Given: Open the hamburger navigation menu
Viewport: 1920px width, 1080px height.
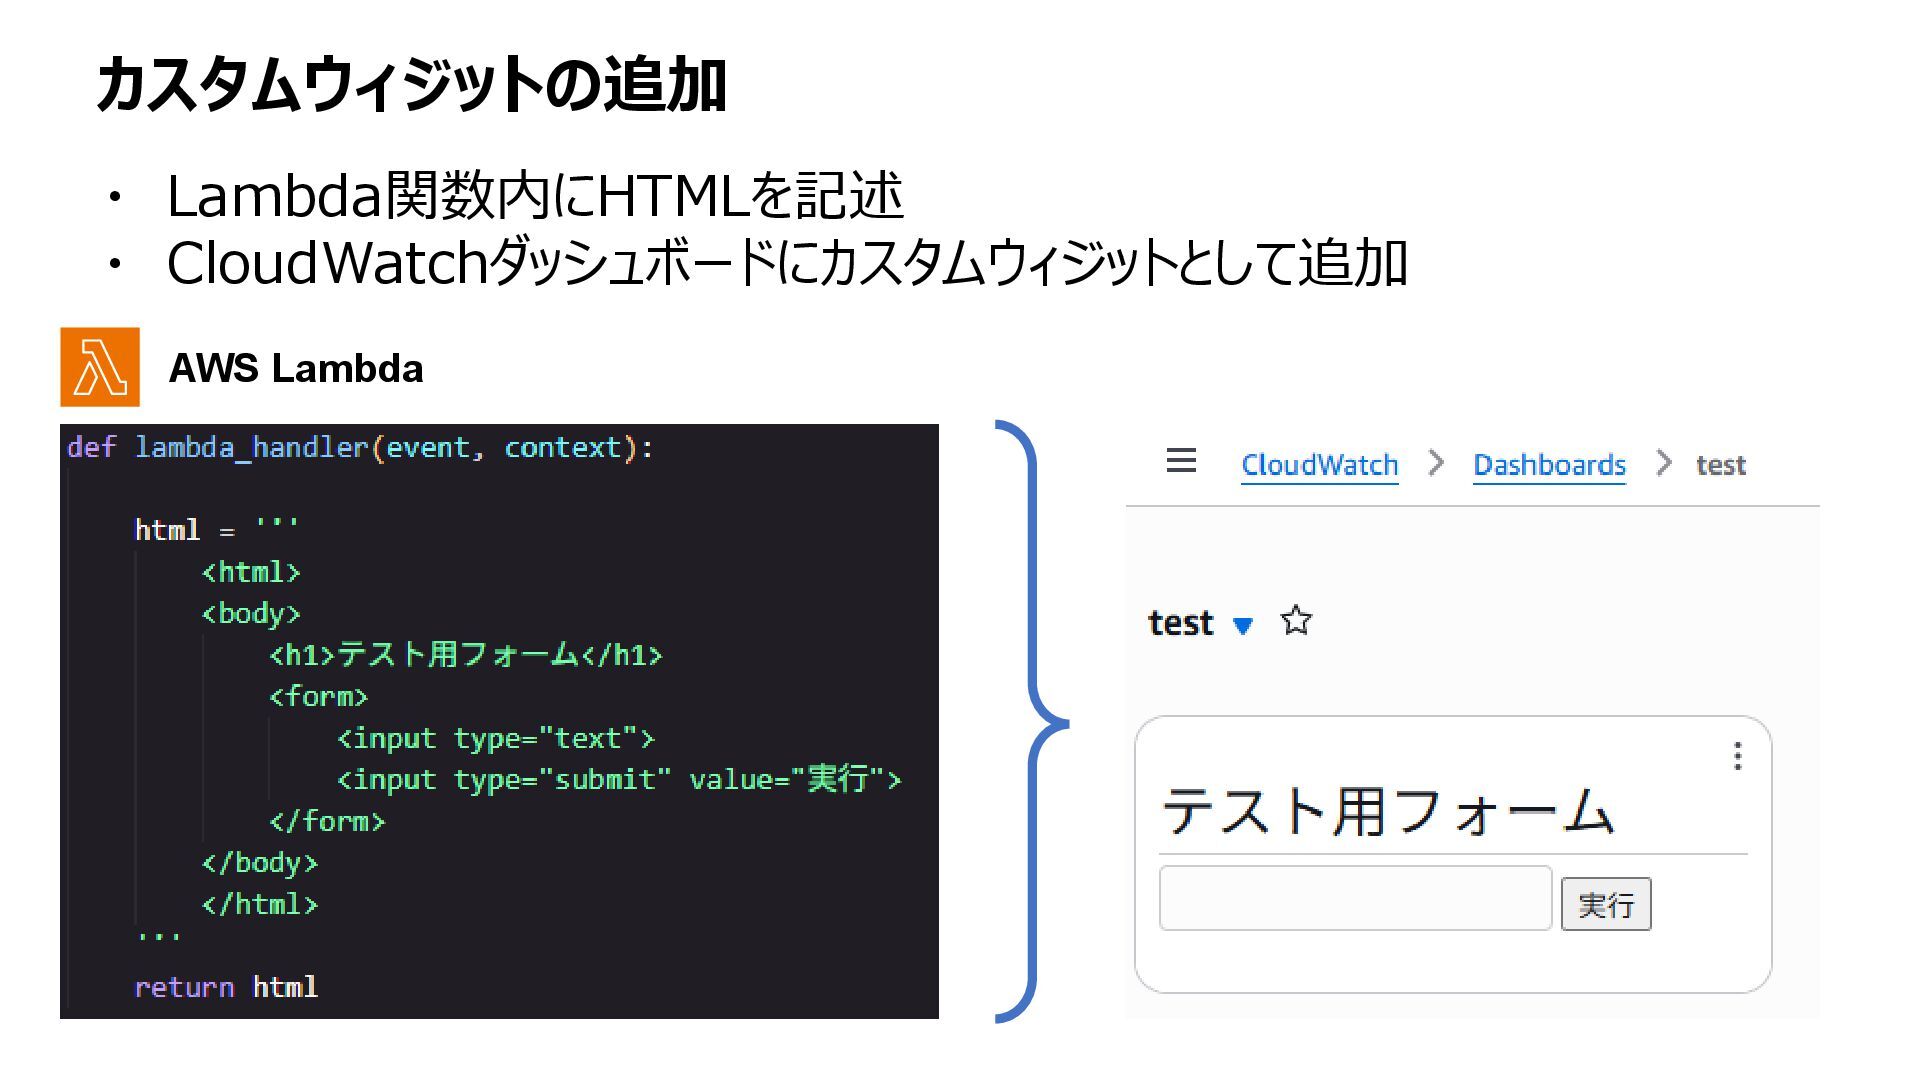Looking at the screenshot, I should pos(1181,461).
